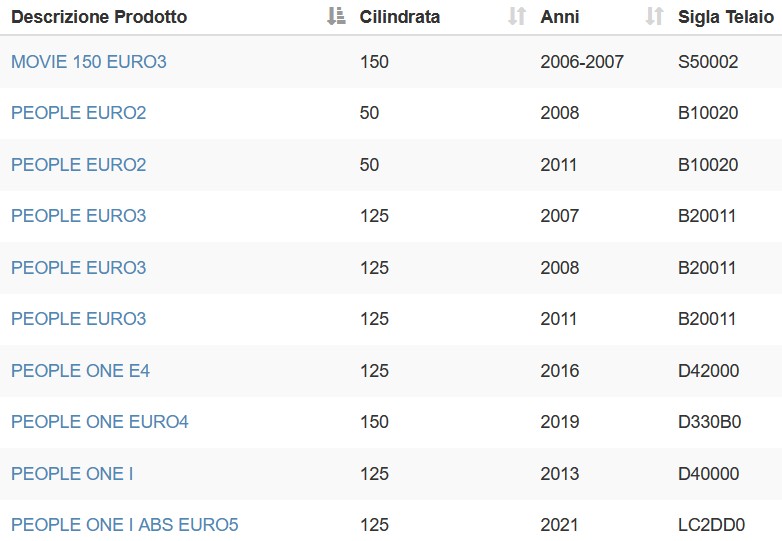The width and height of the screenshot is (782, 541).
Task: Click the sort arrows beside Cilindrata
Action: click(x=517, y=16)
